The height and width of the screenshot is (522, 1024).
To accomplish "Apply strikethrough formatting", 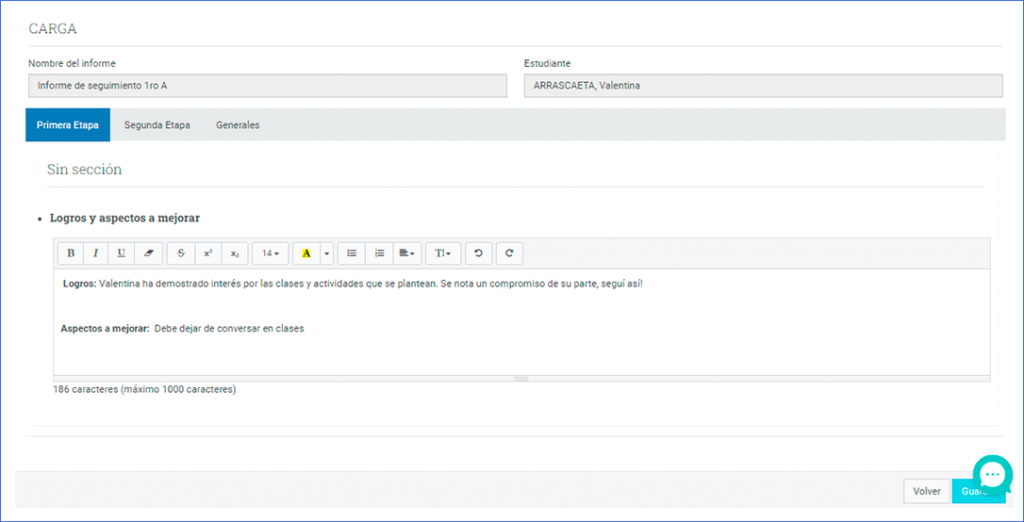I will (181, 253).
